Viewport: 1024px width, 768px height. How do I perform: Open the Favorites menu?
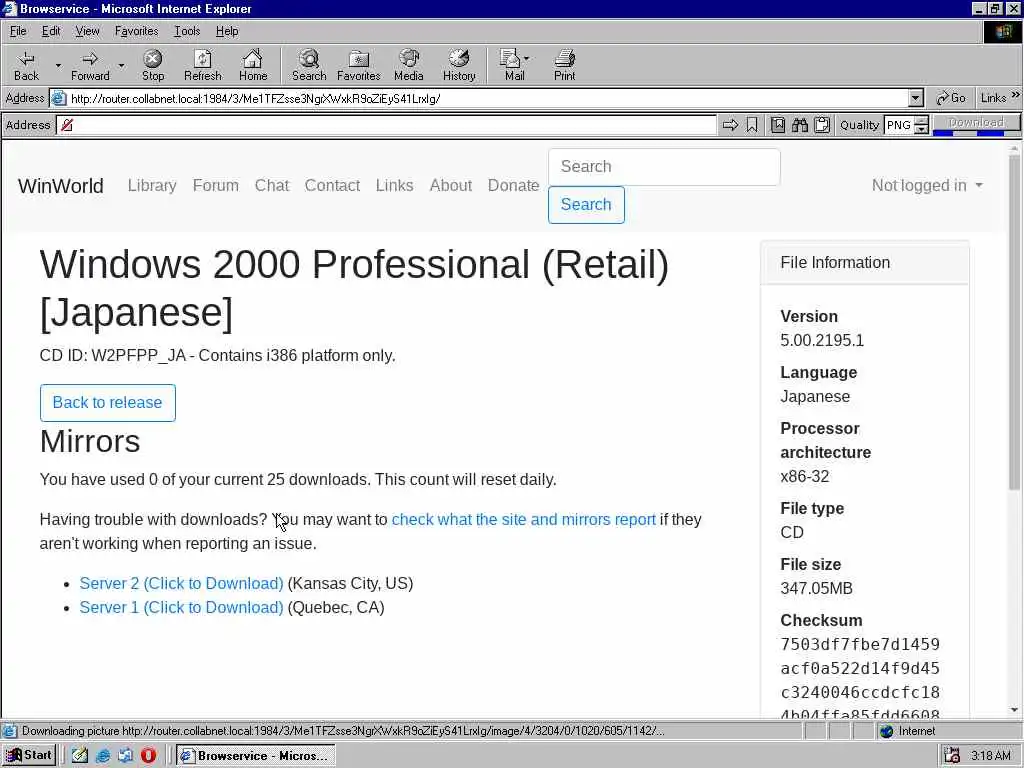(x=136, y=31)
